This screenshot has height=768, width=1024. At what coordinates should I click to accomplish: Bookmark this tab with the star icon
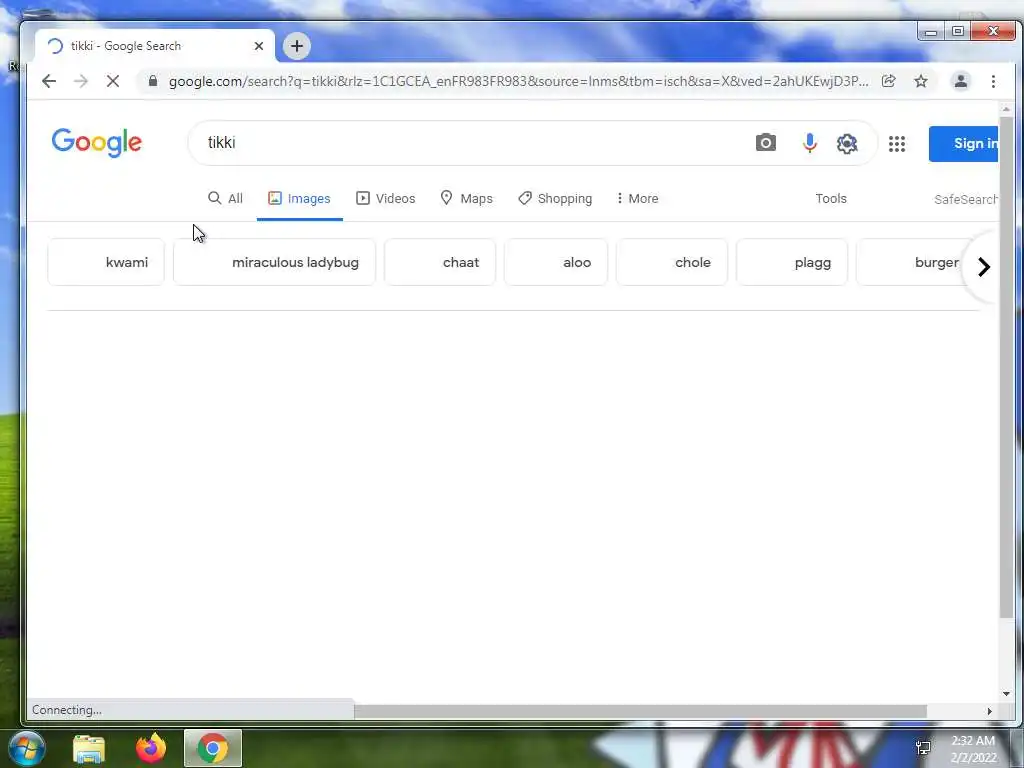tap(921, 81)
